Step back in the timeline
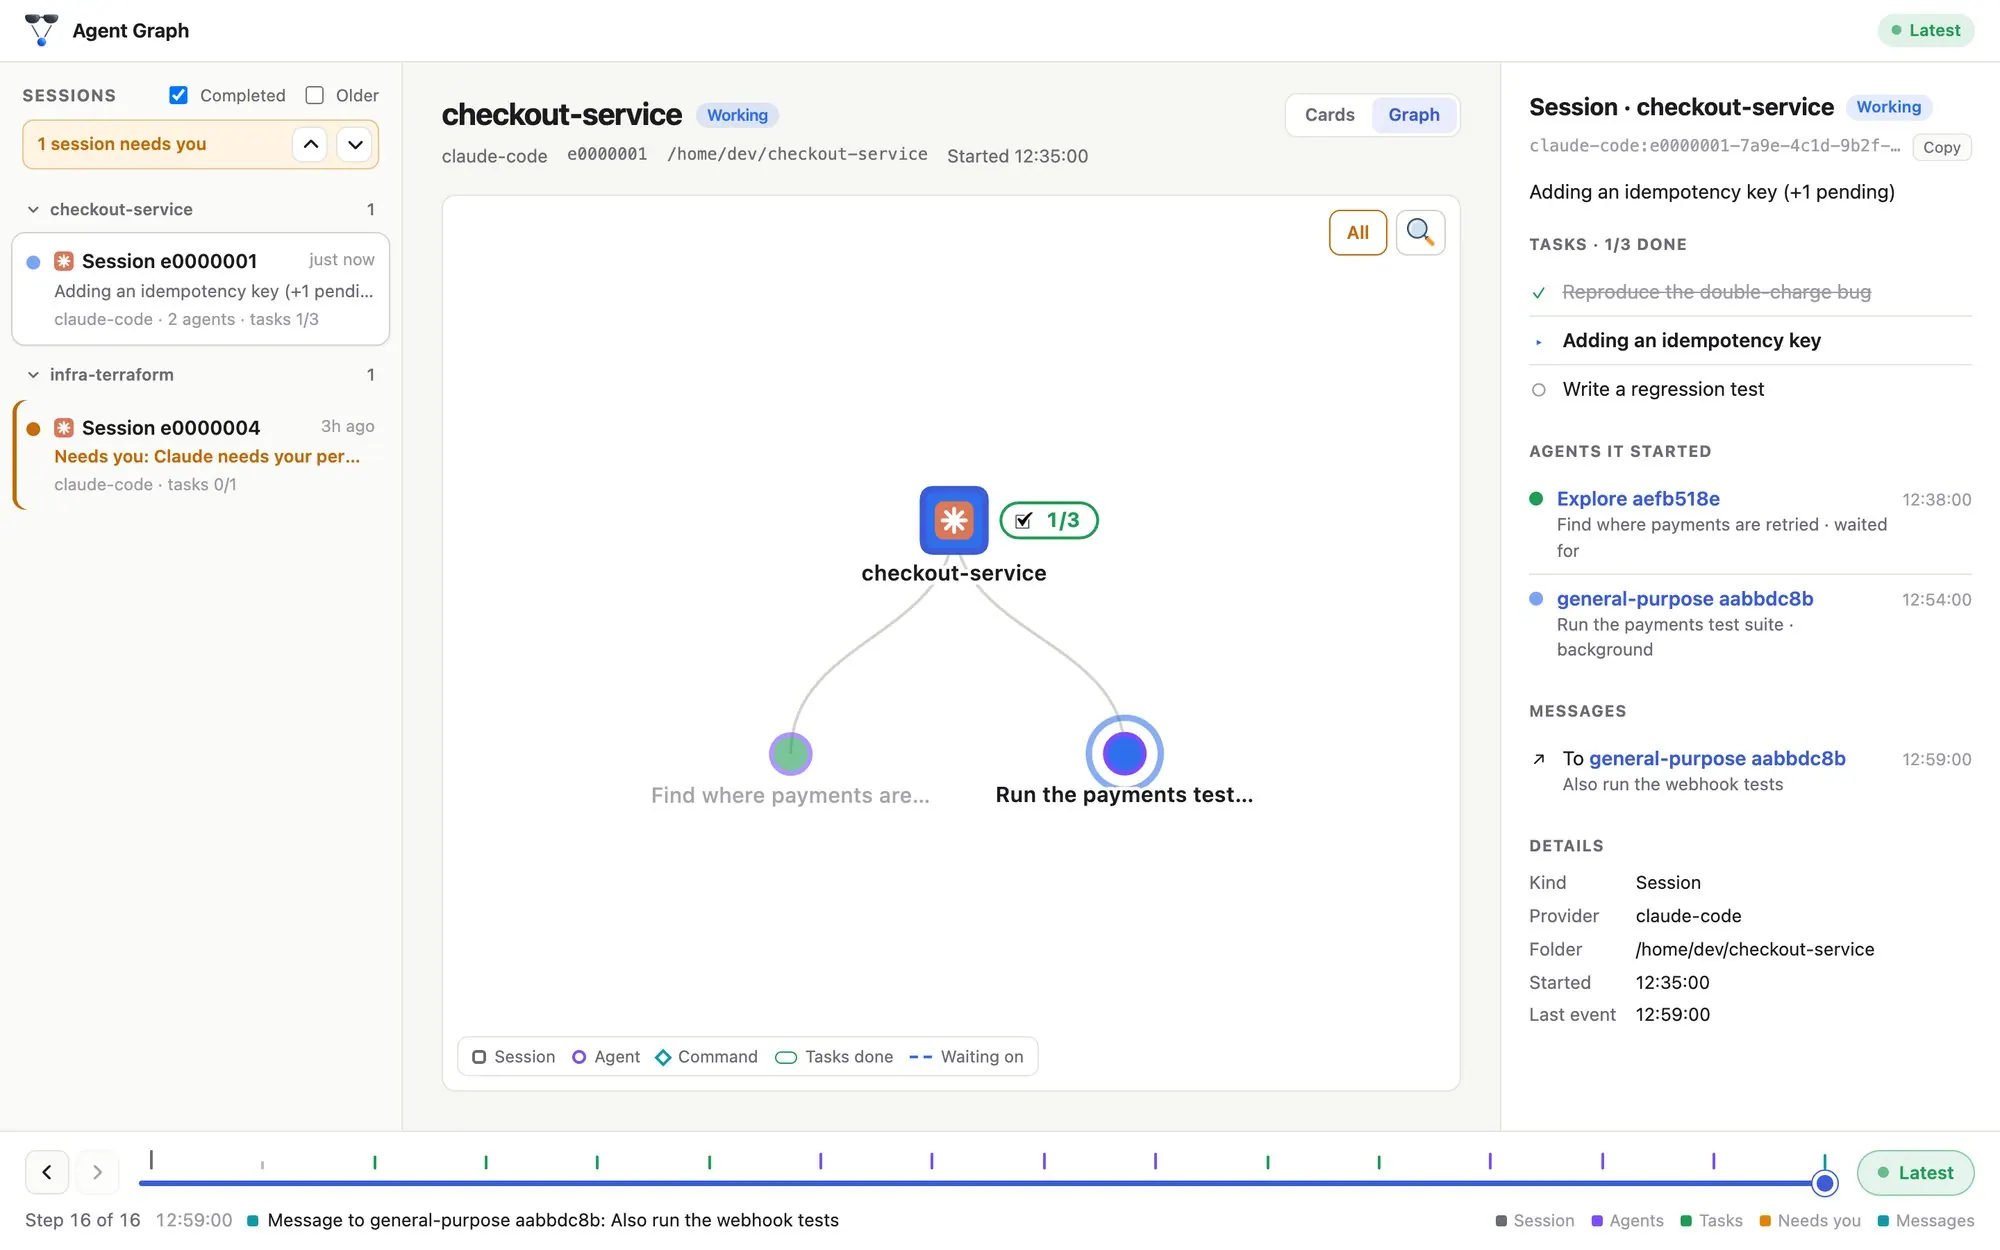Screen dimensions: 2000x1250 coord(47,1172)
